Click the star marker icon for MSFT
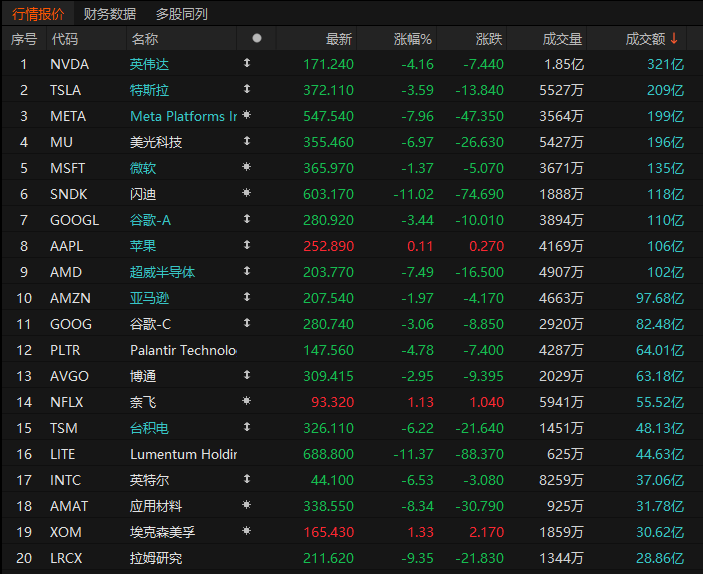 click(247, 167)
